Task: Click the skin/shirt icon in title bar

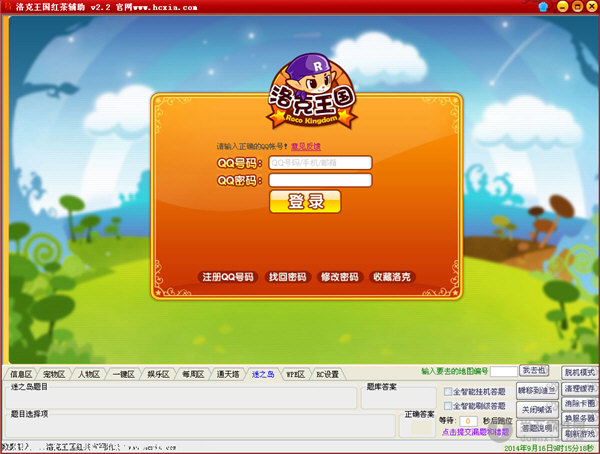Action: point(543,7)
